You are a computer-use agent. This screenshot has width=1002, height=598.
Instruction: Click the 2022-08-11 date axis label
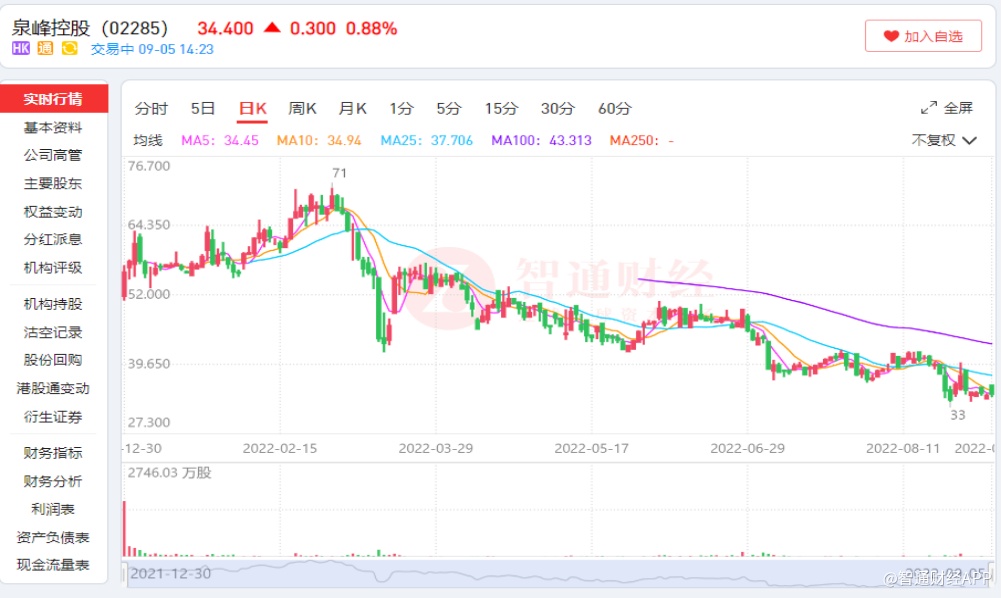(903, 448)
